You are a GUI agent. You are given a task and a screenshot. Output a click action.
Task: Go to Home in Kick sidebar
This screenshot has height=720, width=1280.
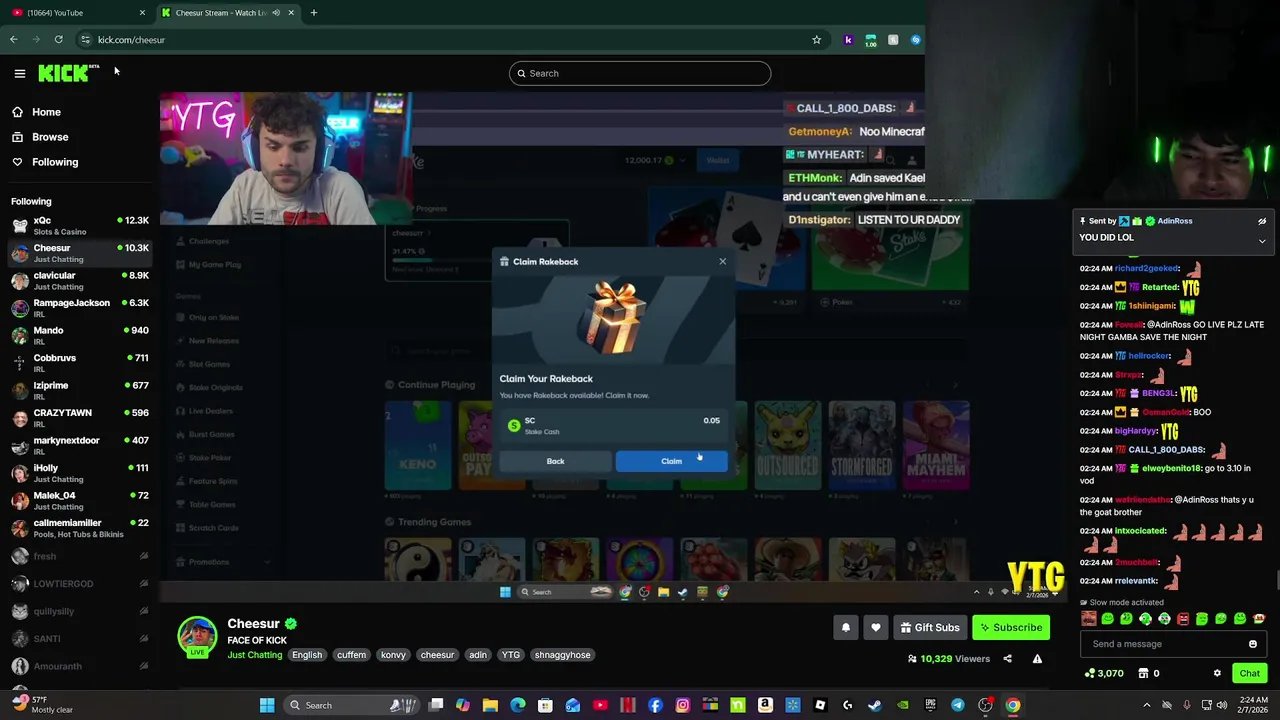click(46, 112)
